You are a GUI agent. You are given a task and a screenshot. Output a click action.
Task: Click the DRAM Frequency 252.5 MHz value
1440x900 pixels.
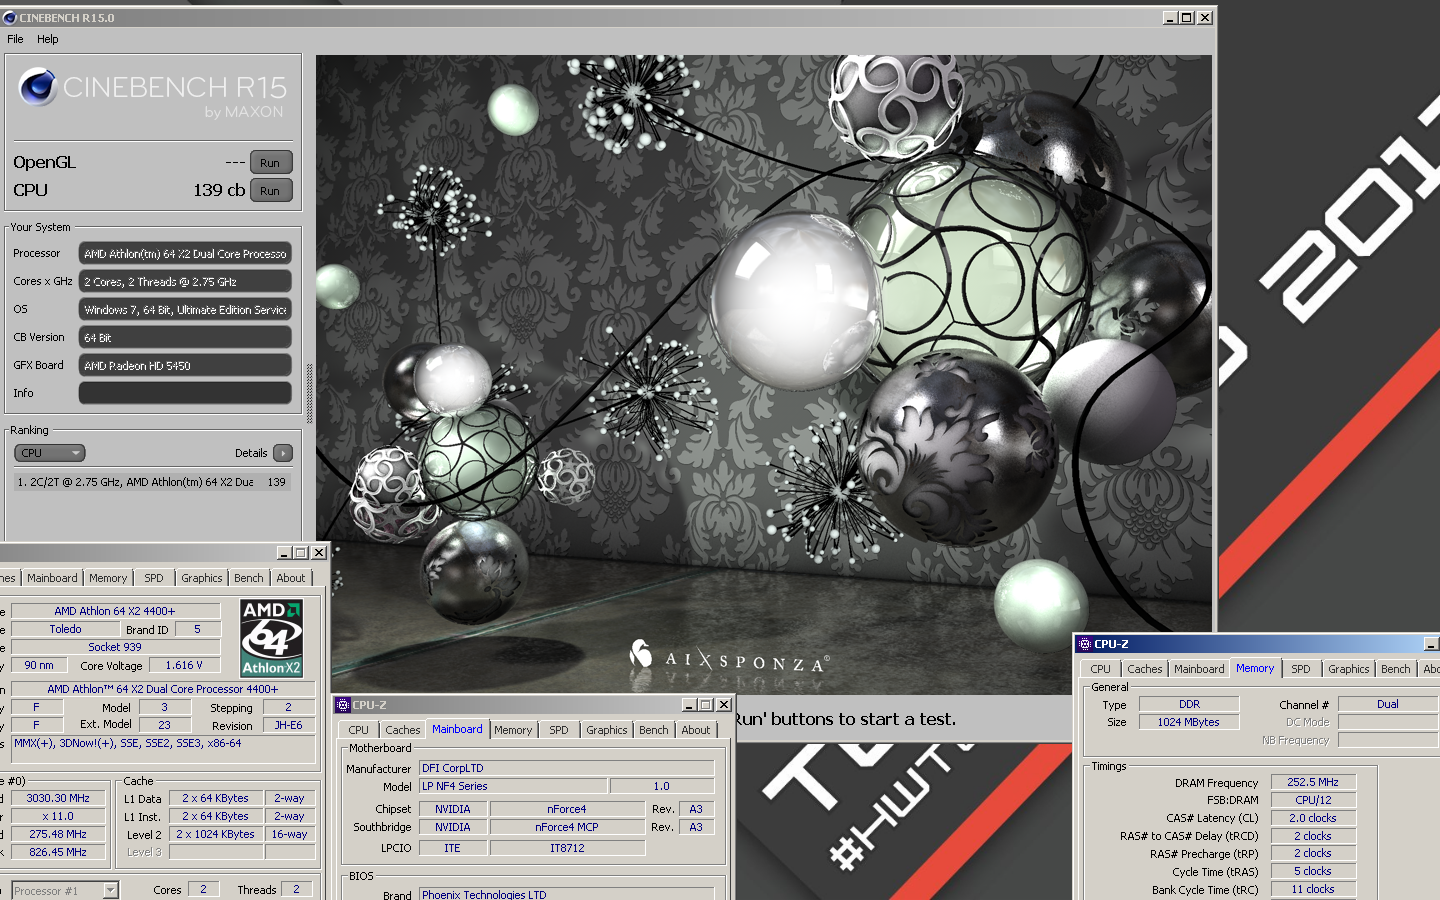pyautogui.click(x=1313, y=782)
